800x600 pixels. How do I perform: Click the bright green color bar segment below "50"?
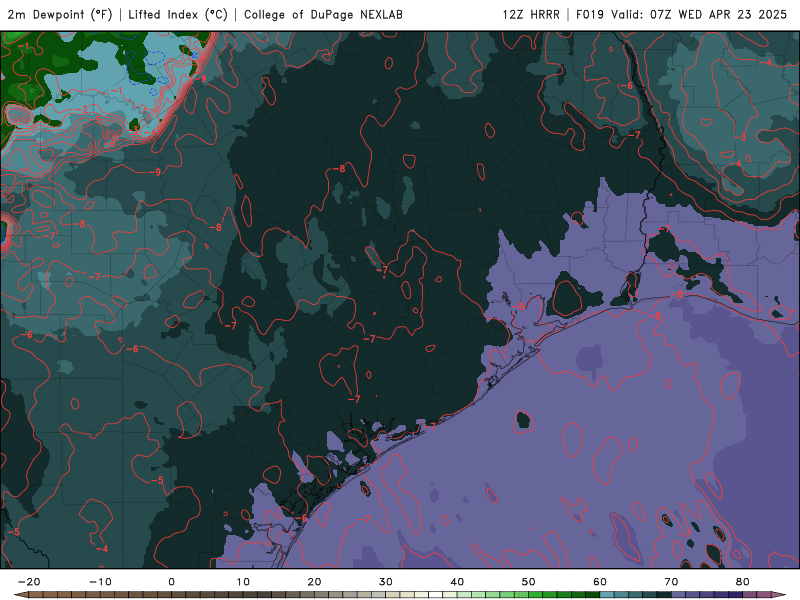(536, 595)
